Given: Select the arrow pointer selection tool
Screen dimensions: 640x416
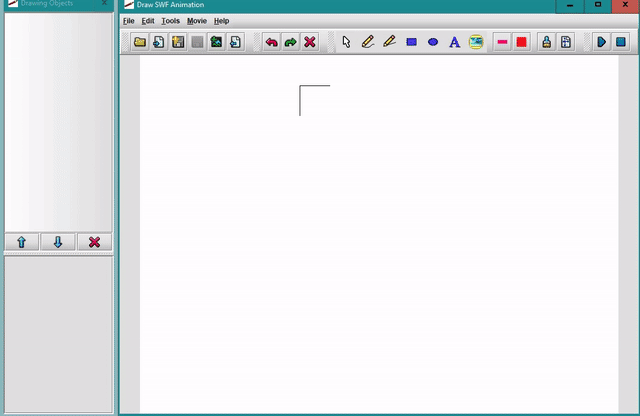Looking at the screenshot, I should (346, 42).
